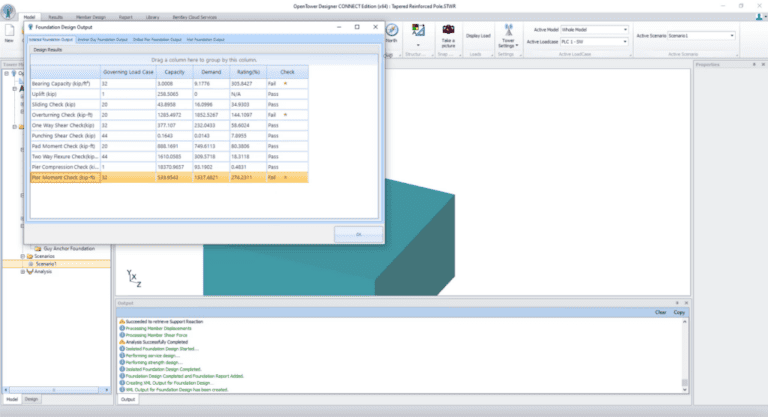The width and height of the screenshot is (768, 417).
Task: Open the Structure display icon in ribbon
Action: pos(418,30)
